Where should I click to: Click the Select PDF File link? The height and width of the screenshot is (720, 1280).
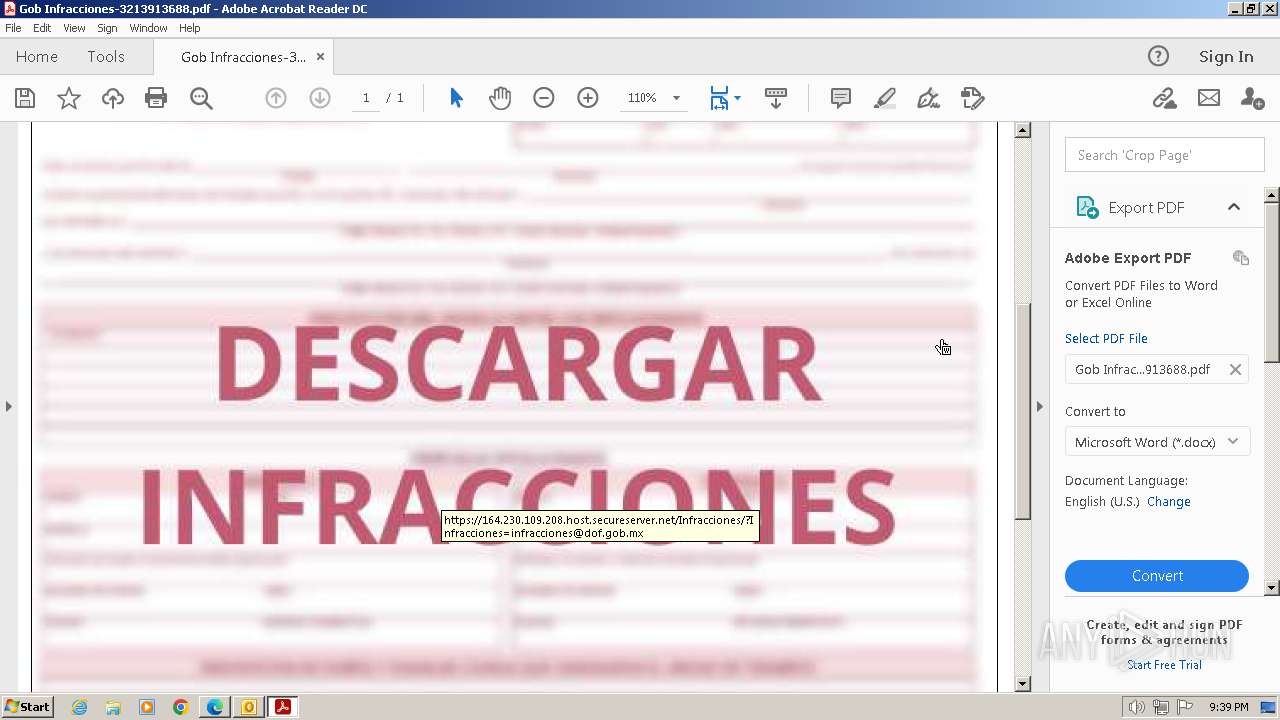tap(1106, 339)
